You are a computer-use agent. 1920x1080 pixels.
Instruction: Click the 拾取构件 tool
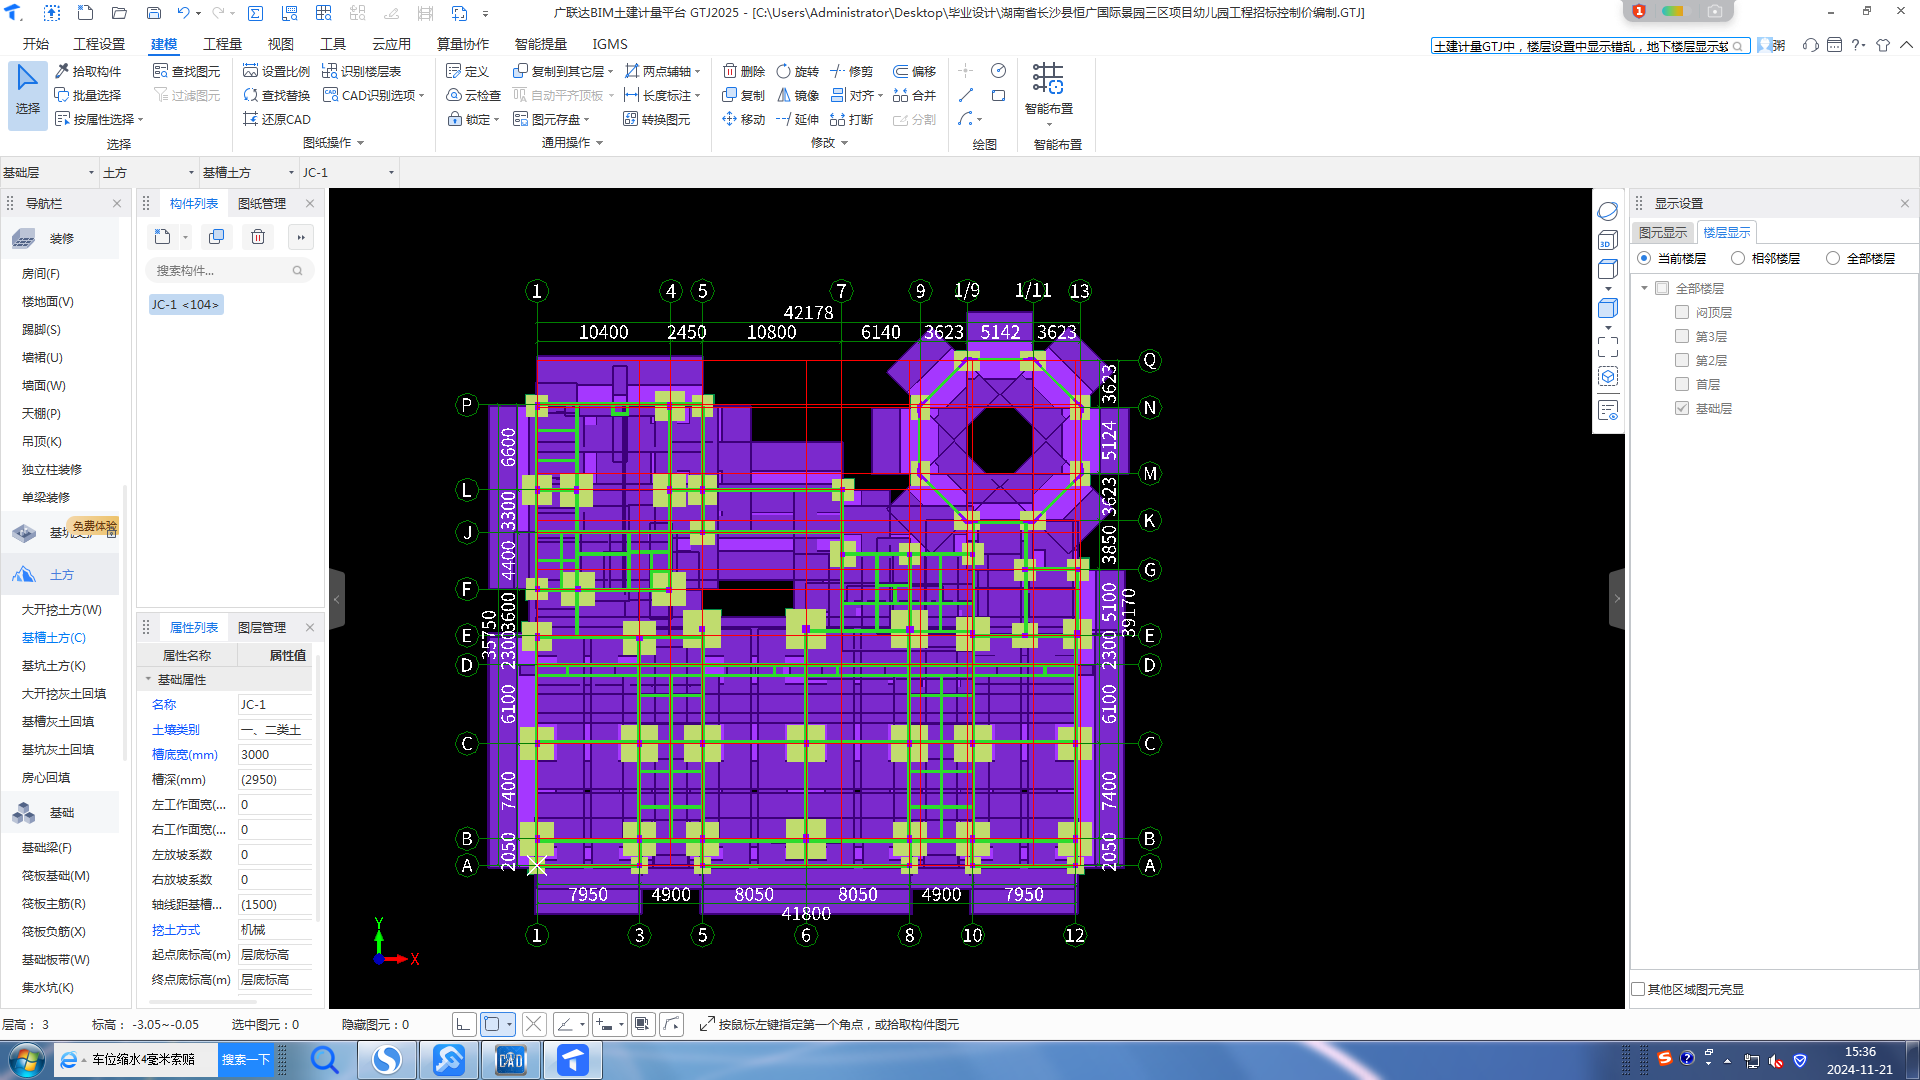88,71
